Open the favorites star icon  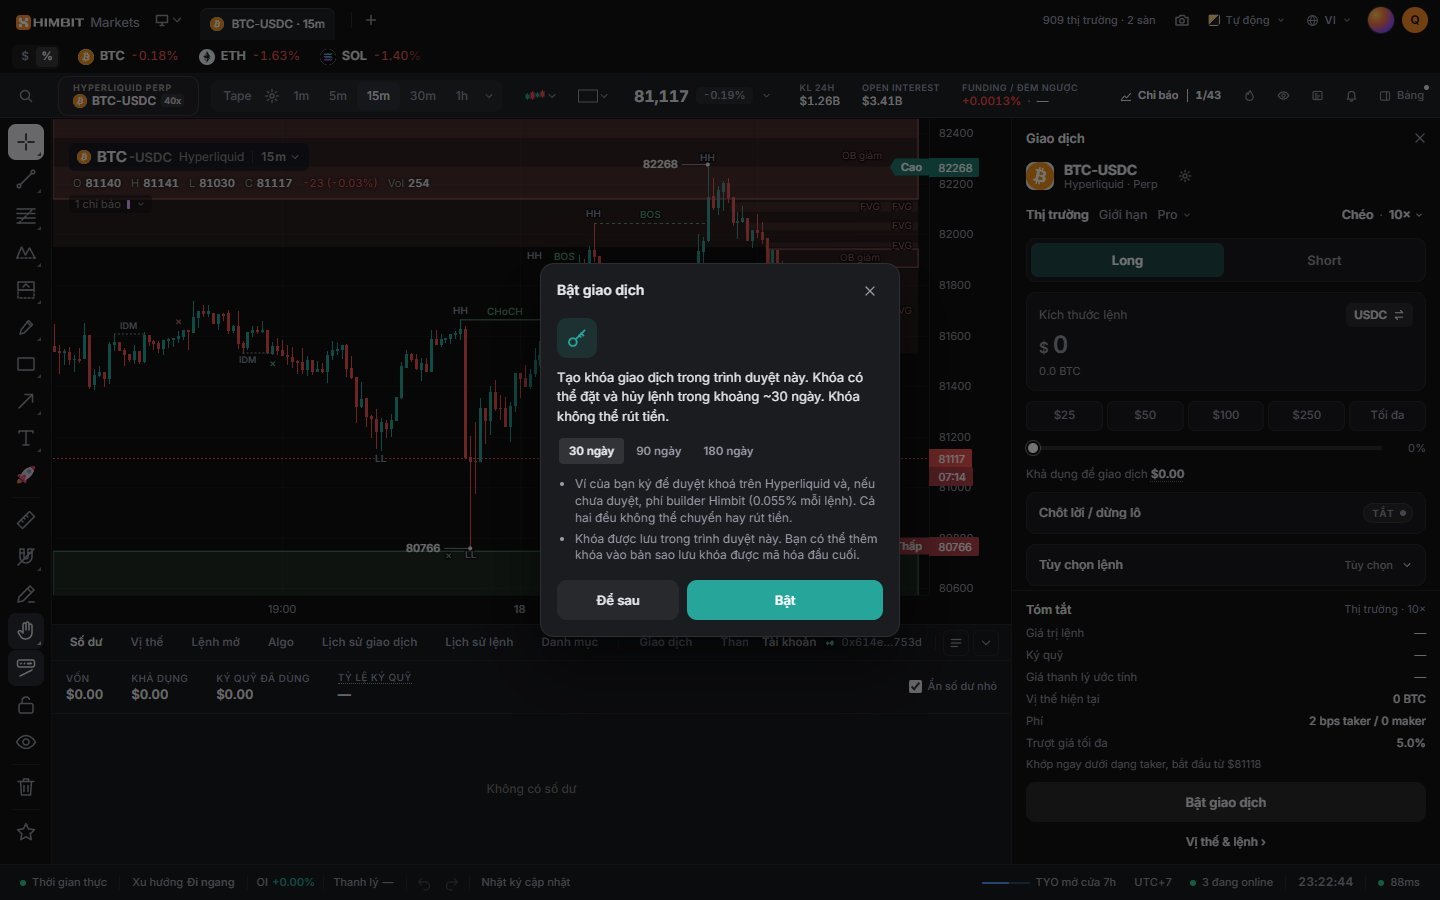tap(26, 832)
